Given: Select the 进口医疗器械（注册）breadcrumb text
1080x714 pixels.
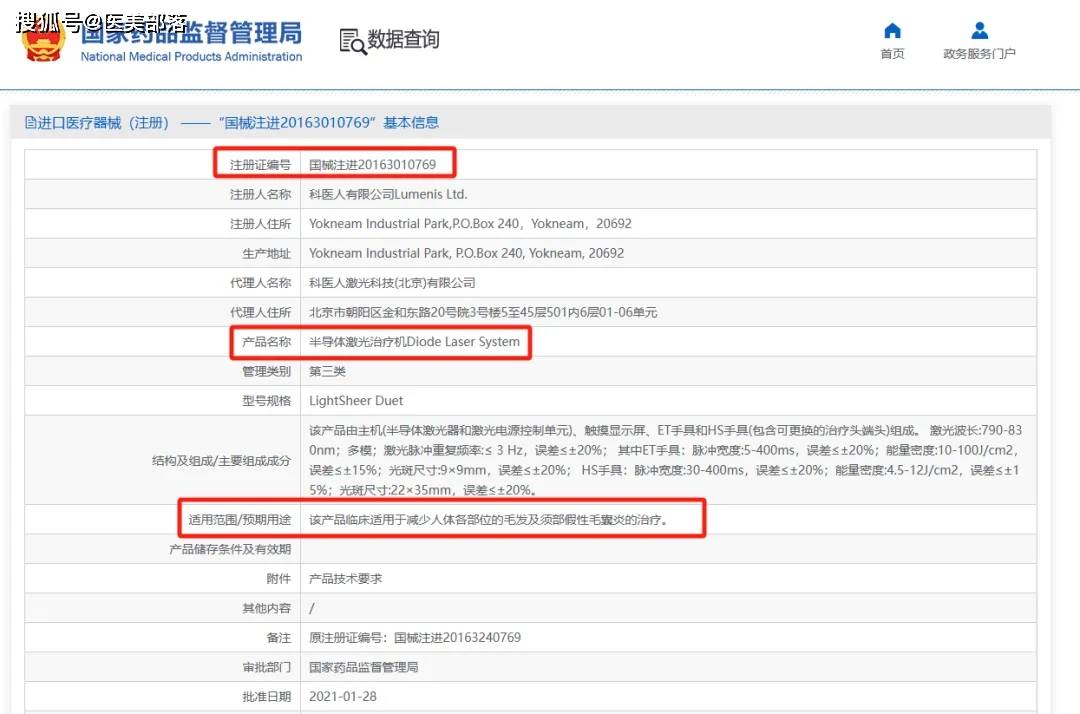Looking at the screenshot, I should click(x=103, y=123).
